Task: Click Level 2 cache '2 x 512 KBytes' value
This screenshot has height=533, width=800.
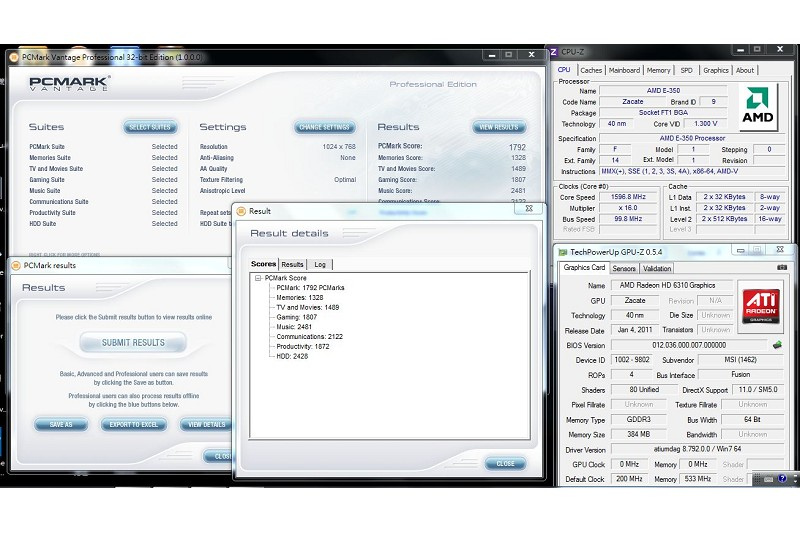Action: point(724,219)
